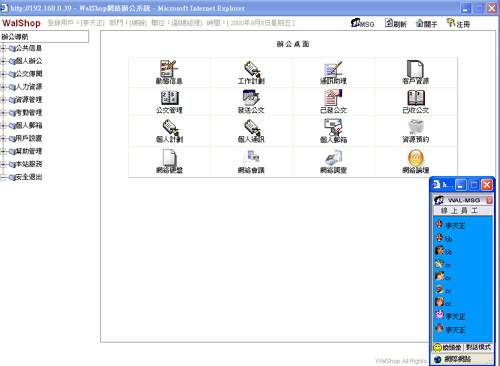Click the smiley 換頭像 button
This screenshot has height=366, width=500.
[448, 347]
